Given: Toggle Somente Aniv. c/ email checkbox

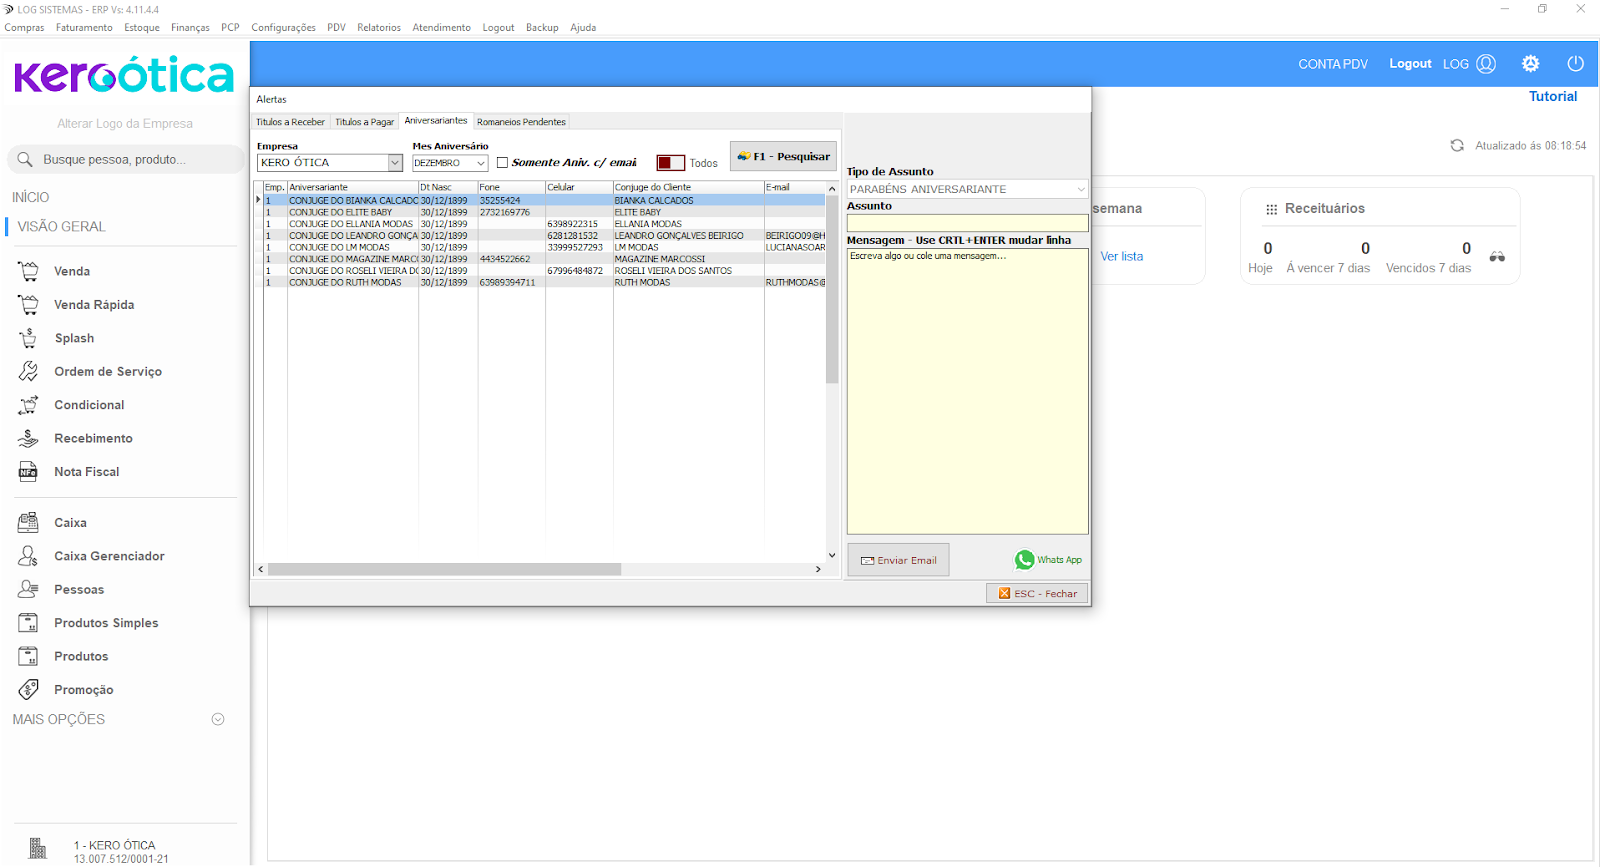Looking at the screenshot, I should (503, 163).
